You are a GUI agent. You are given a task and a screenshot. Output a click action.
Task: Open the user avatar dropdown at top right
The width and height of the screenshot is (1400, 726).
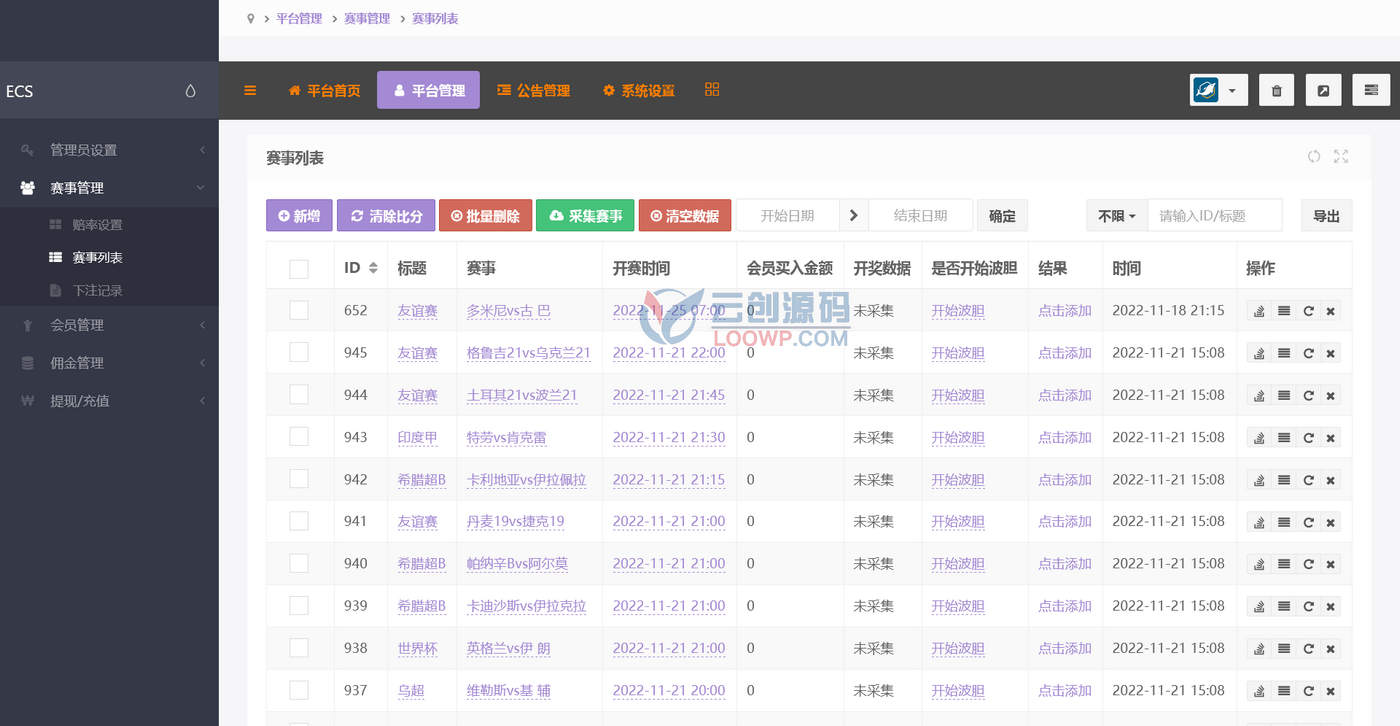pyautogui.click(x=1219, y=90)
